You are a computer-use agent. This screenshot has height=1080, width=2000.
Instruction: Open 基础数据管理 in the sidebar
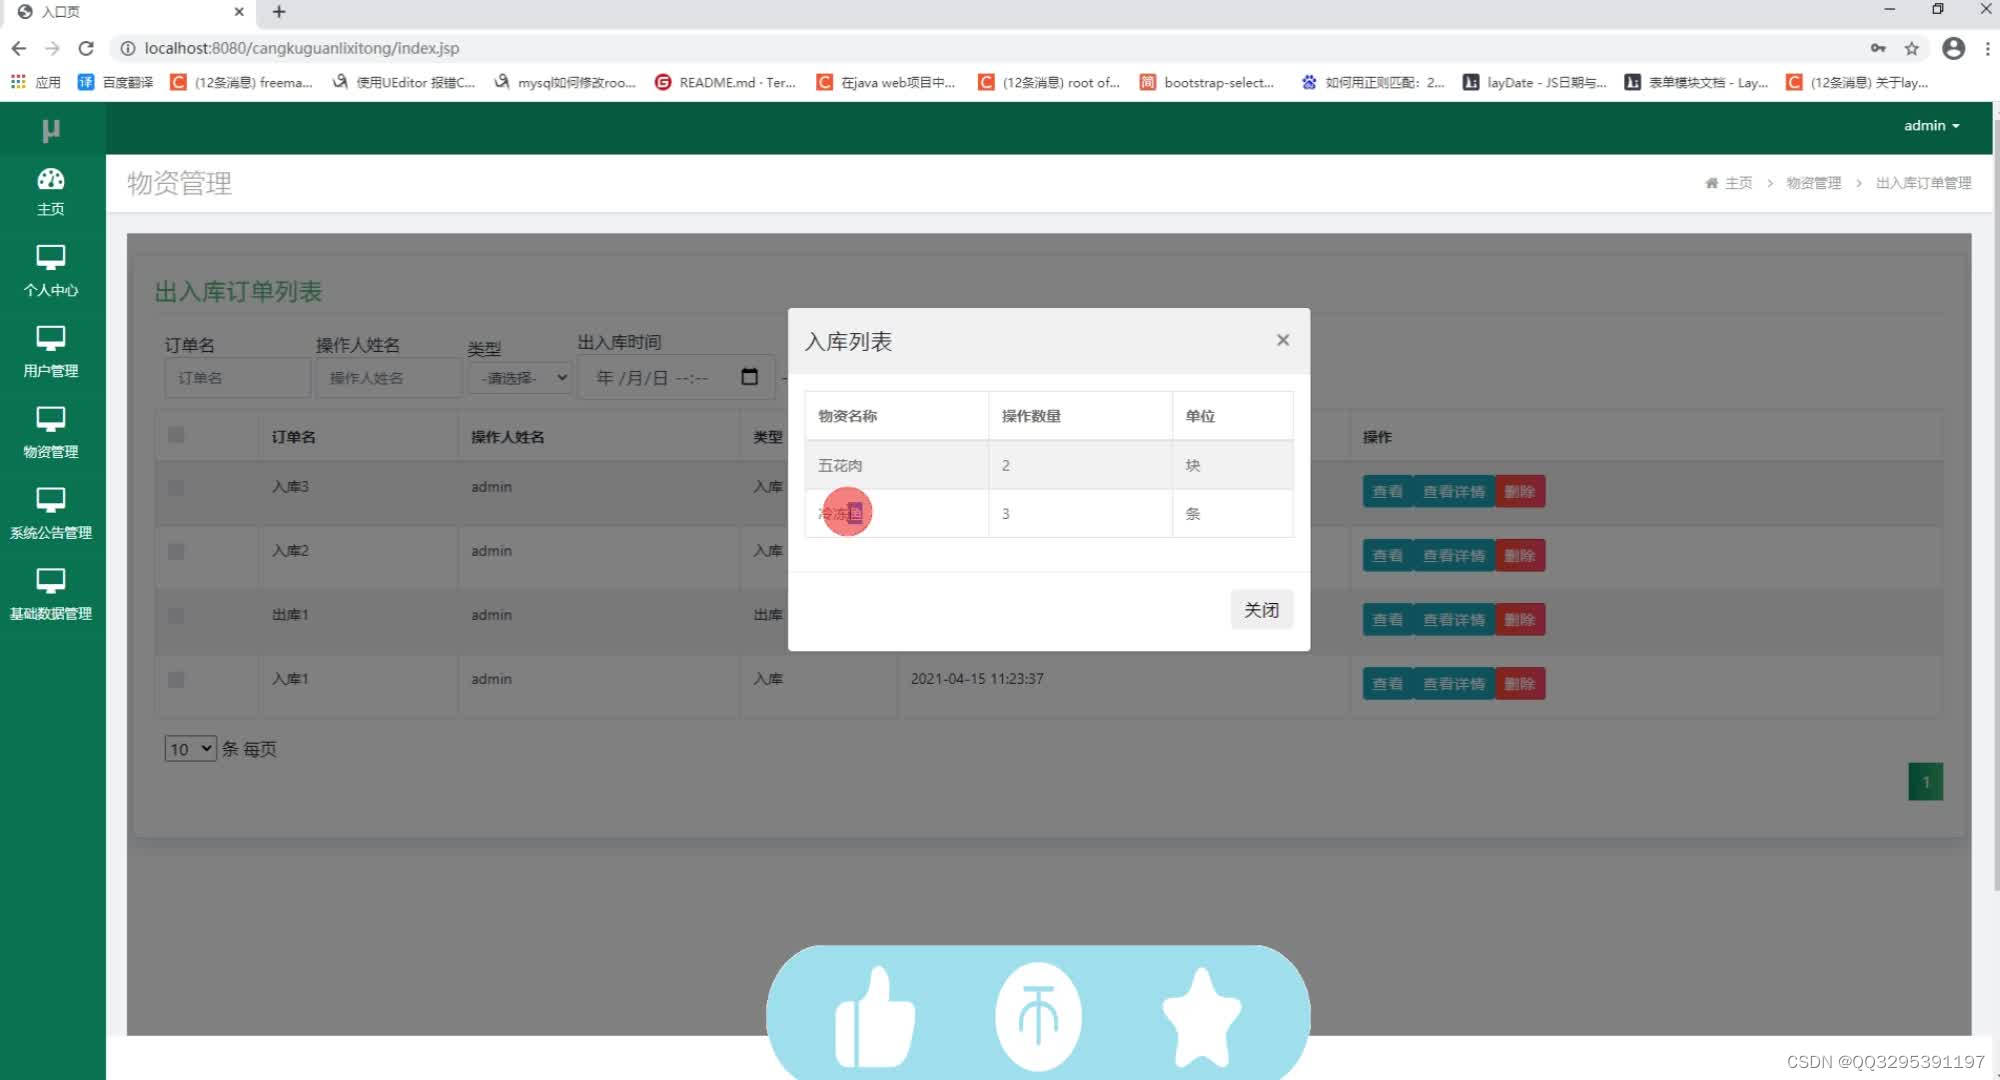[51, 595]
